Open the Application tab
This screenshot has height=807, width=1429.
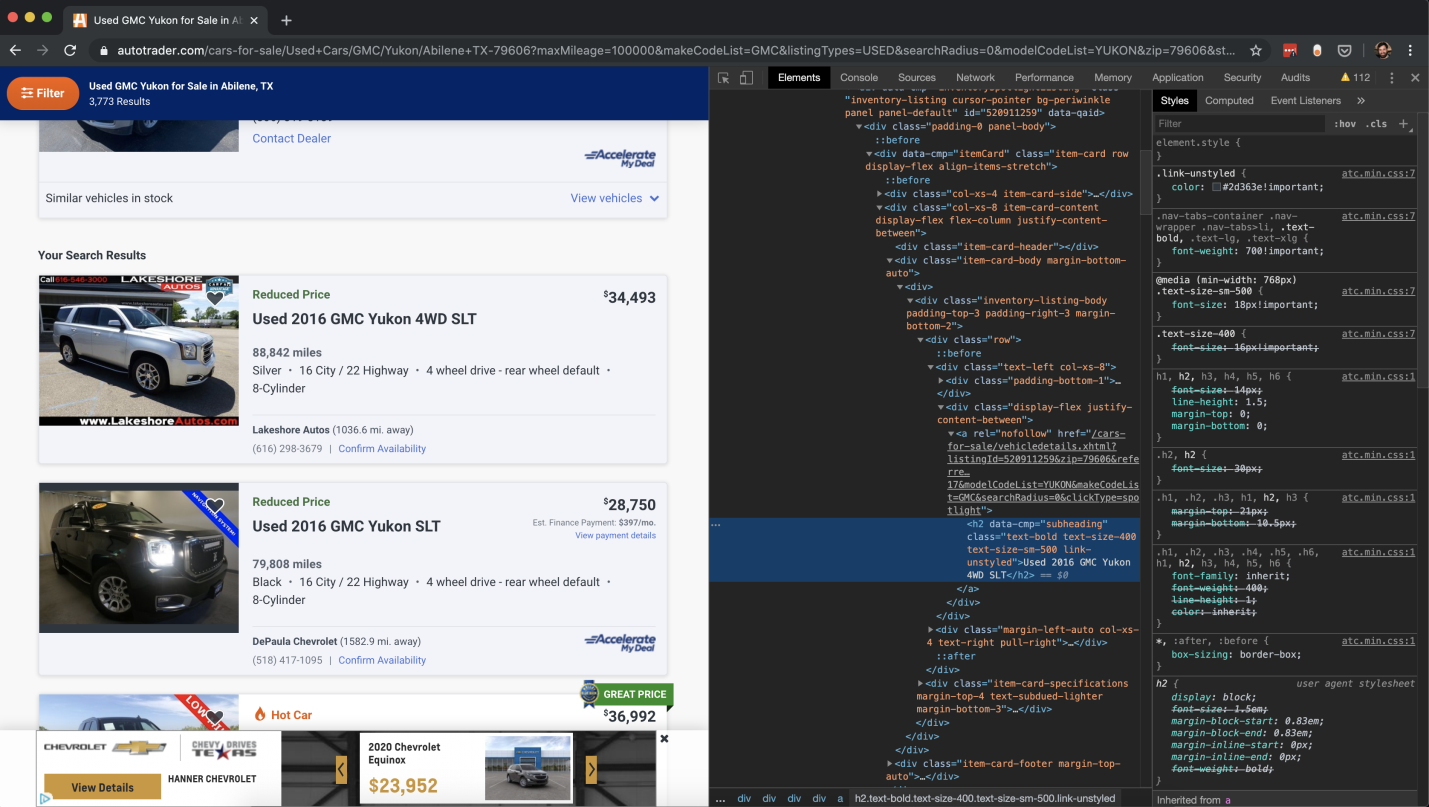pos(1178,78)
